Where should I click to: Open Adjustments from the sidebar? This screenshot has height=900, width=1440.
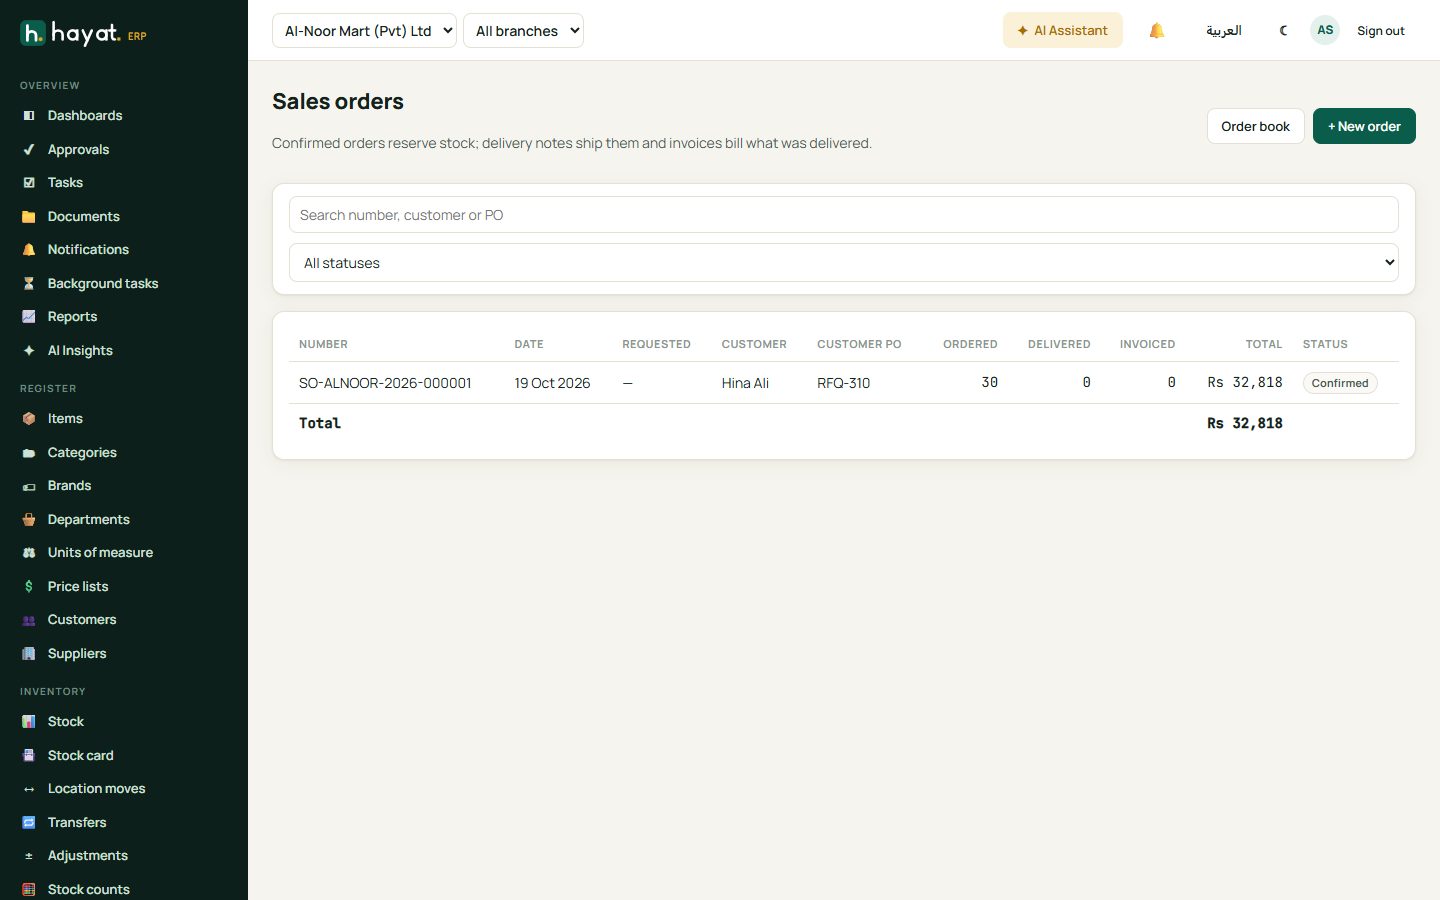tap(88, 856)
